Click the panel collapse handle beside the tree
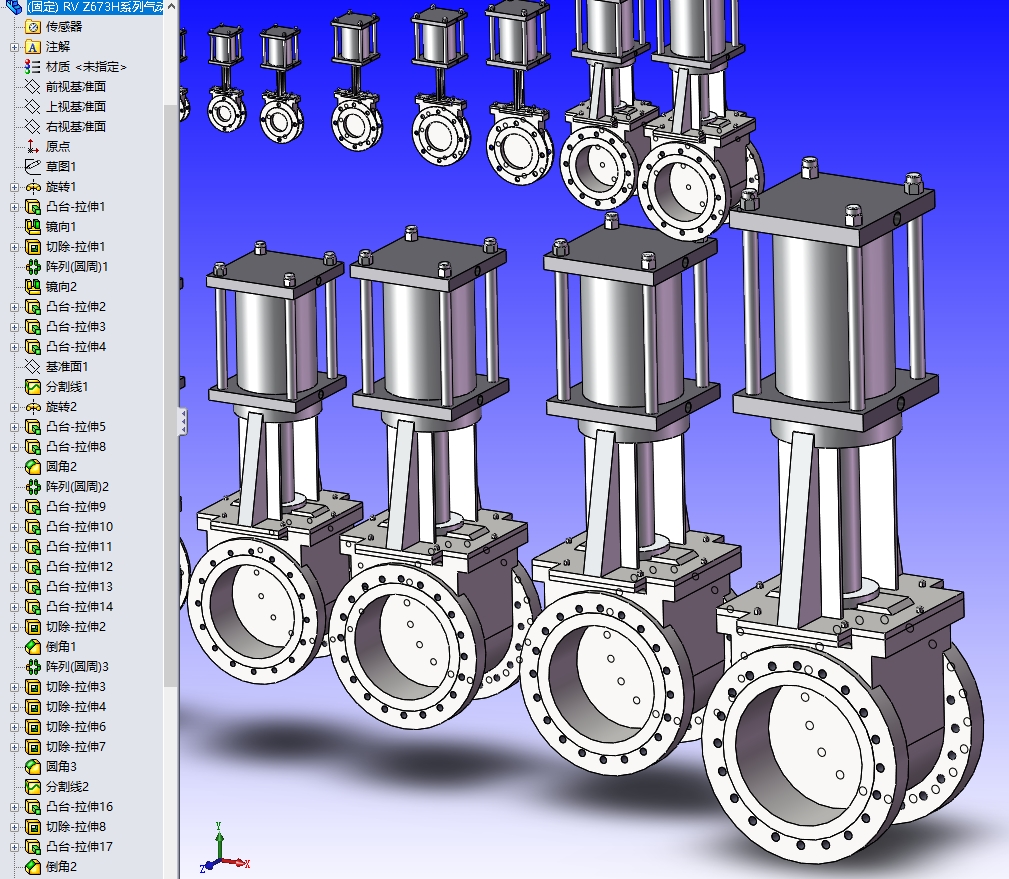This screenshot has width=1009, height=879. pyautogui.click(x=183, y=422)
